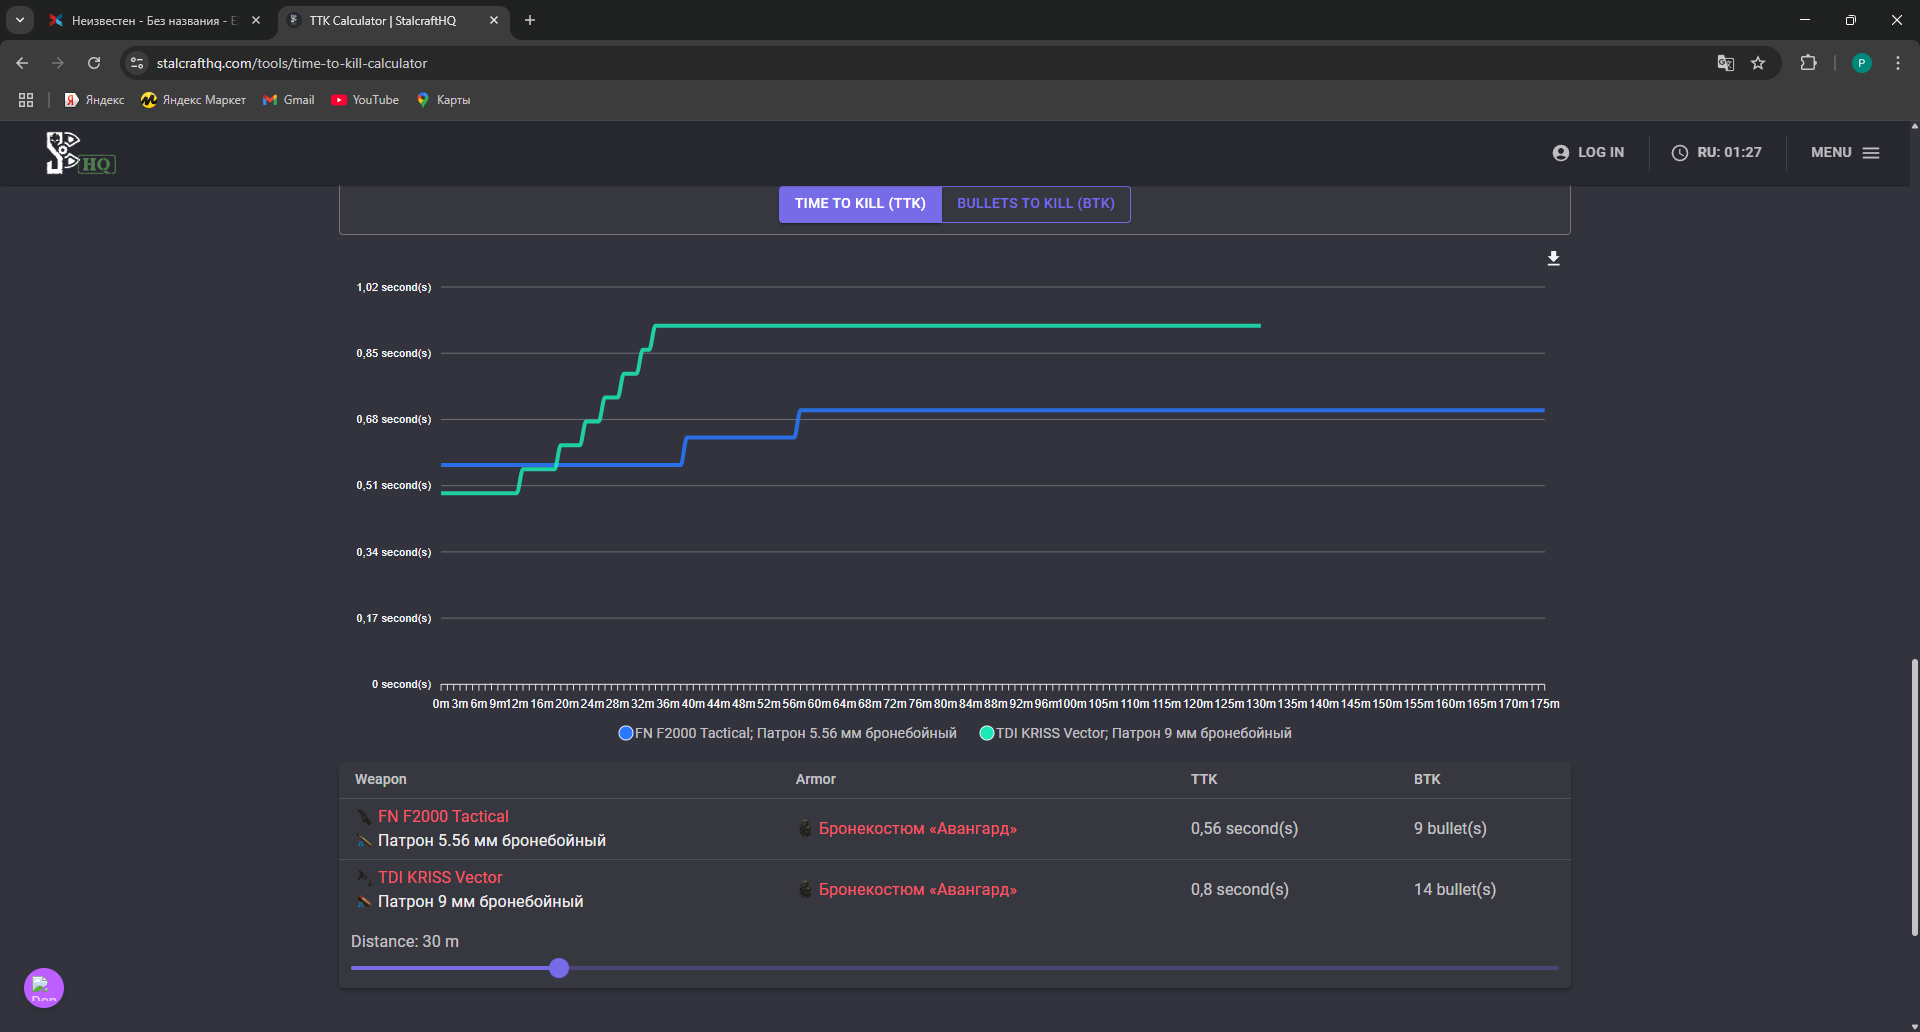Click the TTK column header
The height and width of the screenshot is (1032, 1920).
tap(1203, 779)
